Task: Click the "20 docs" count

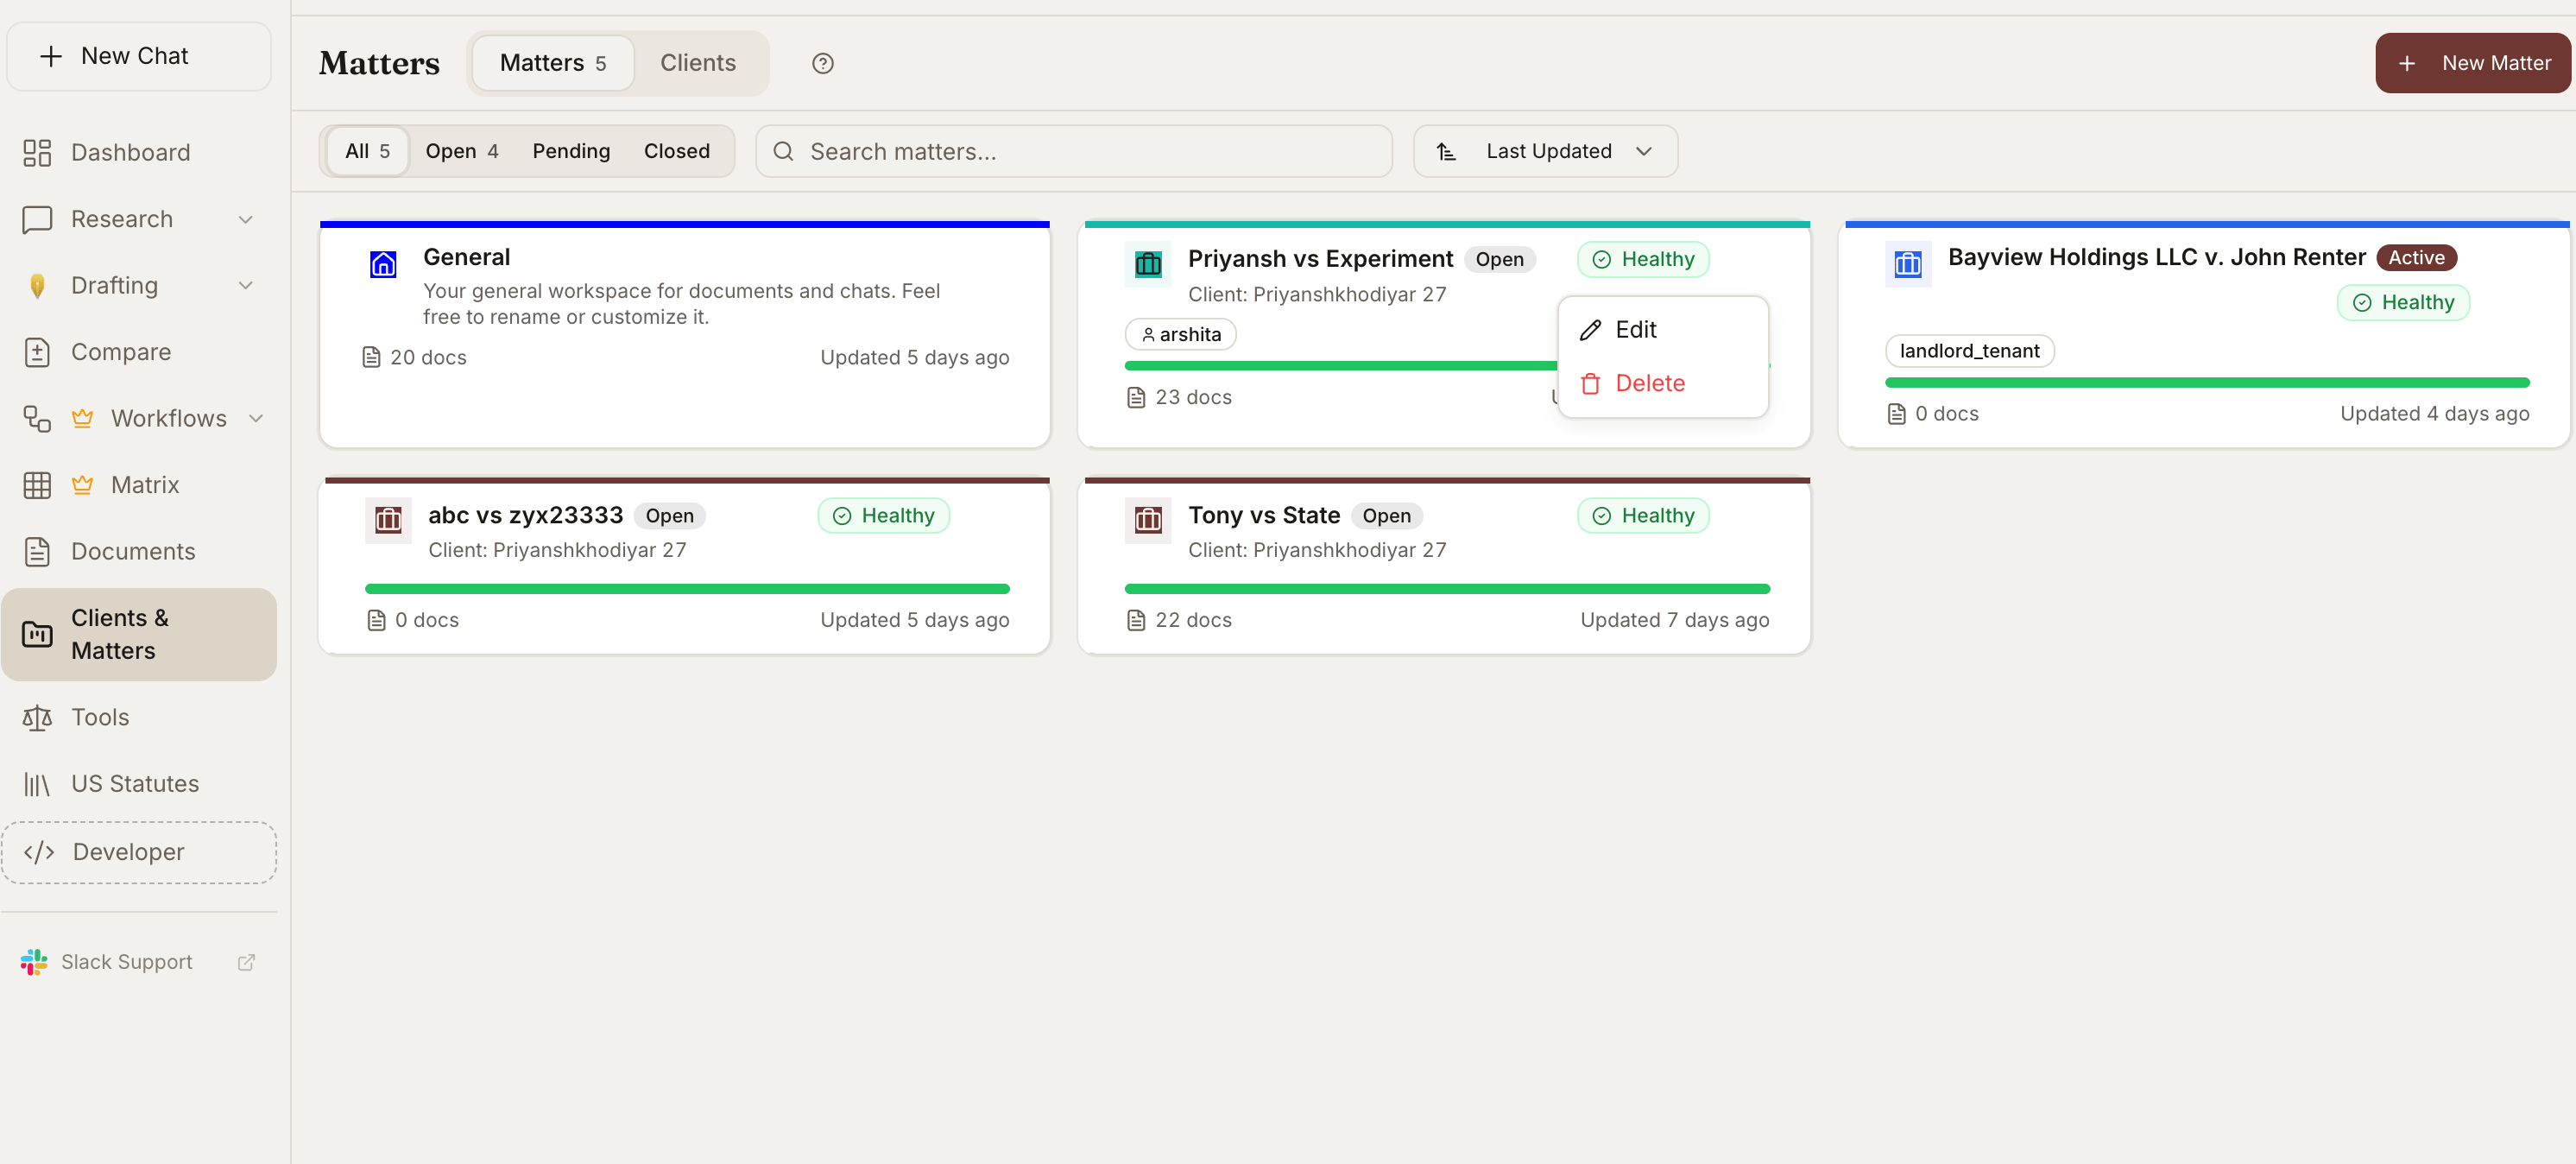Action: (x=428, y=357)
